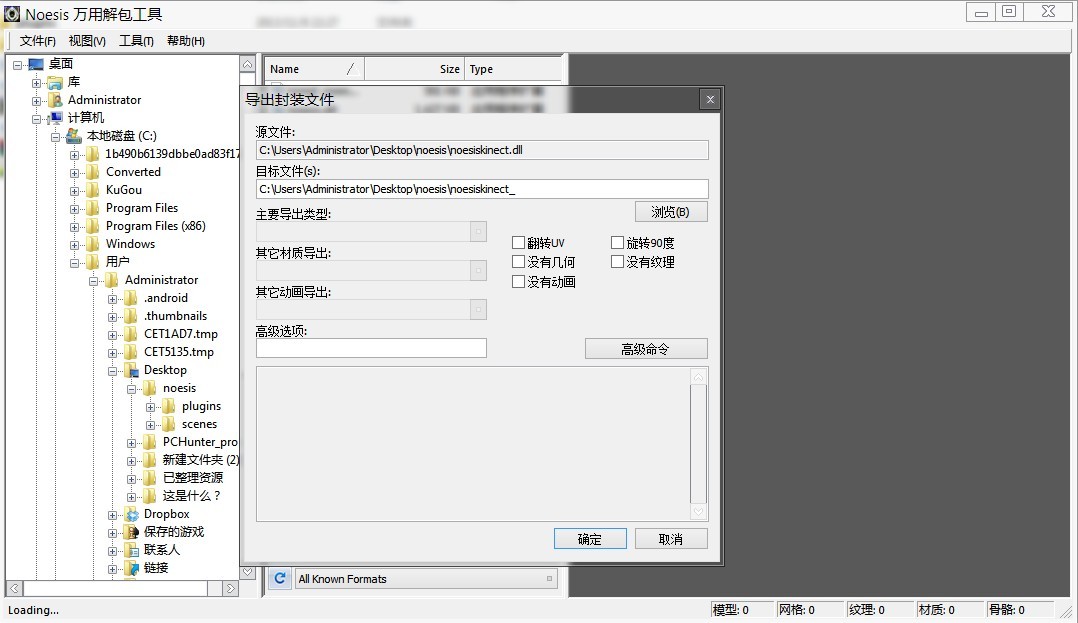
Task: Click the 链接 folder icon
Action: point(131,568)
